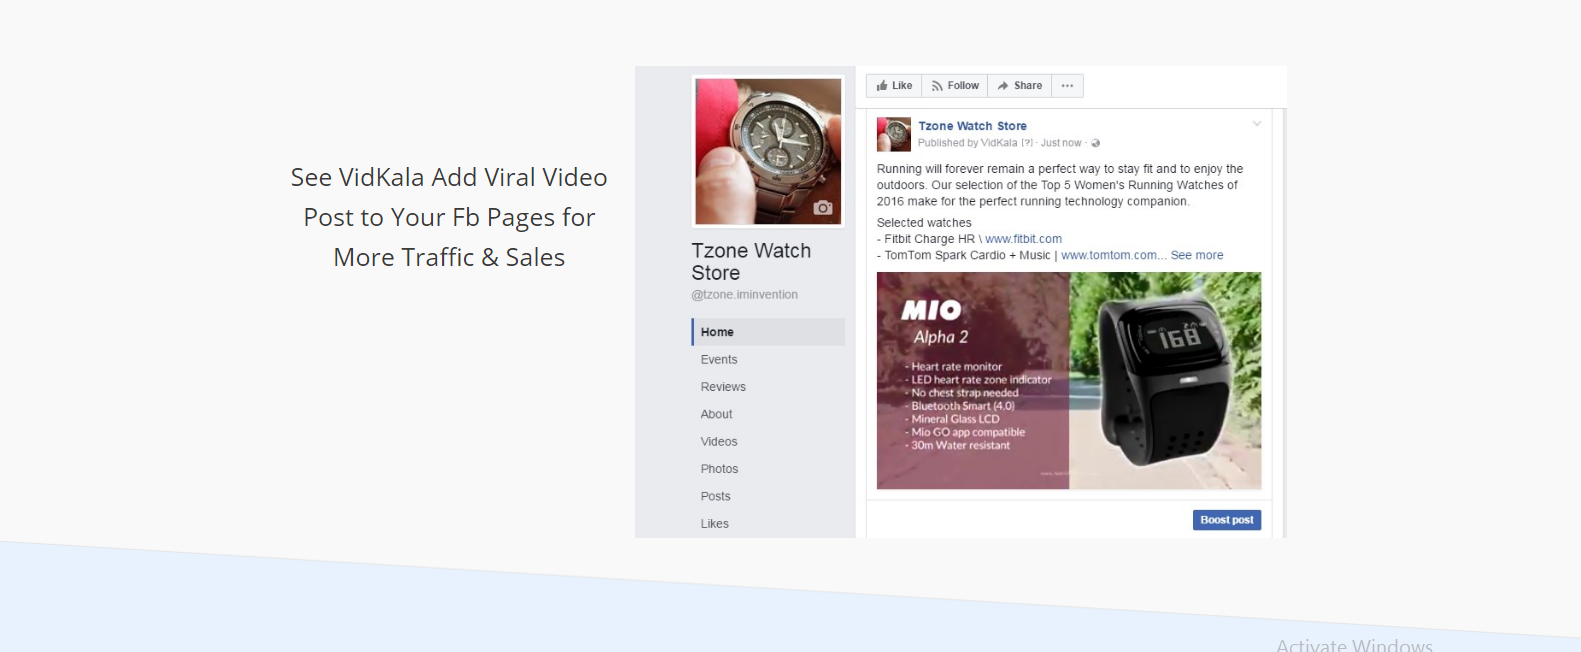Follow the Tzone Watch Store page
This screenshot has height=652, width=1581.
pyautogui.click(x=955, y=86)
